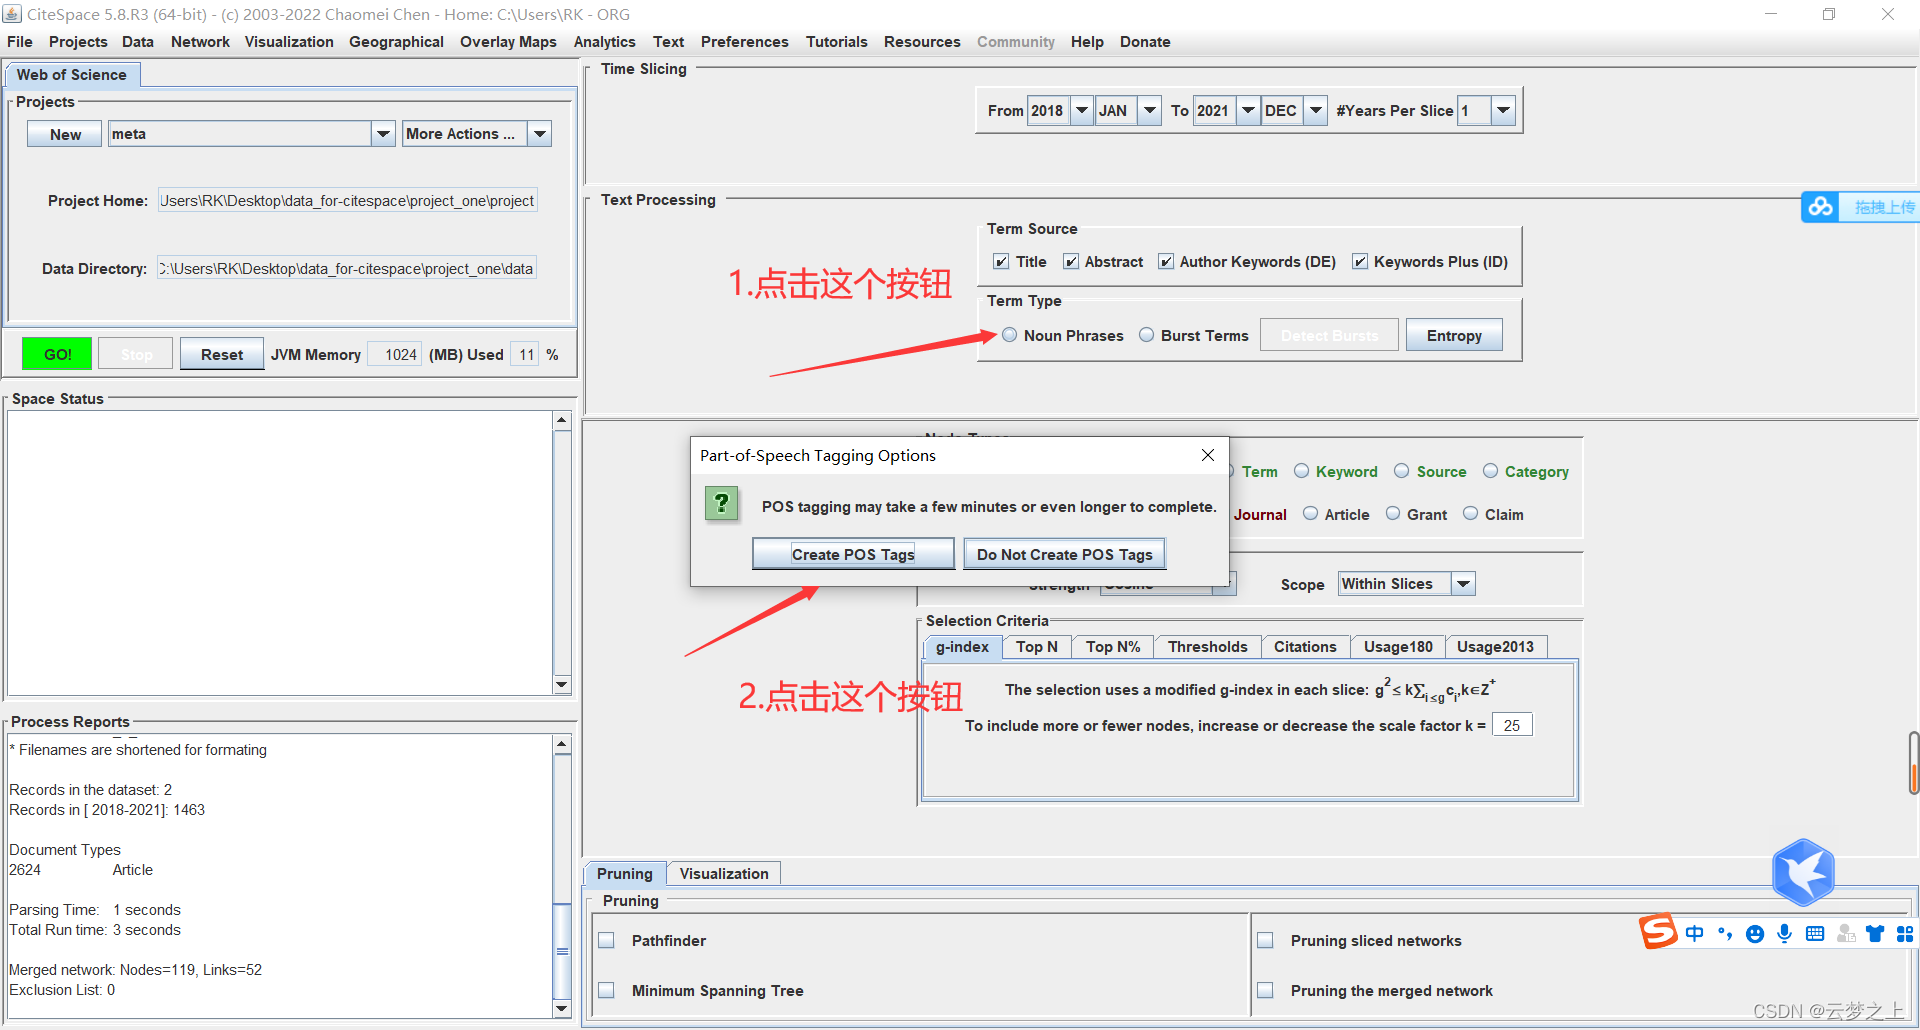Viewport: 1920px width, 1030px height.
Task: Click the Sogou input method S logo
Action: [1658, 931]
